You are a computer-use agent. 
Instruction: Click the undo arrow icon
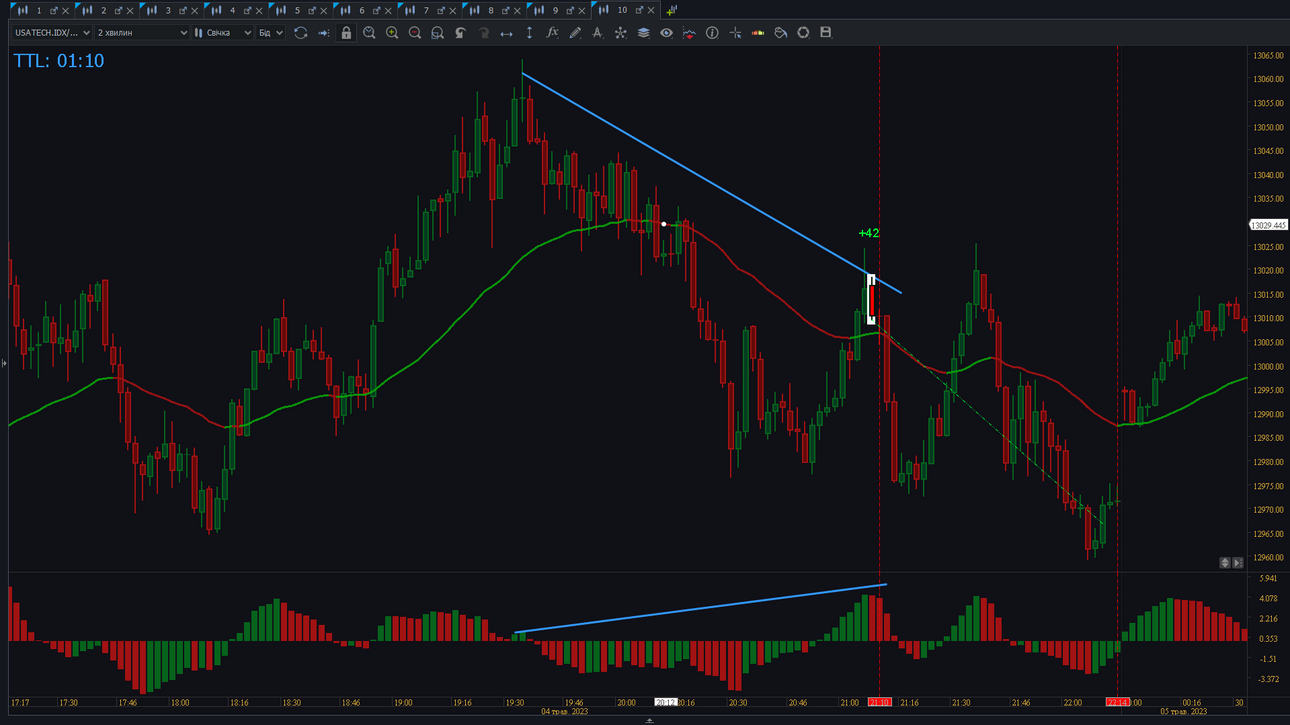pyautogui.click(x=460, y=33)
